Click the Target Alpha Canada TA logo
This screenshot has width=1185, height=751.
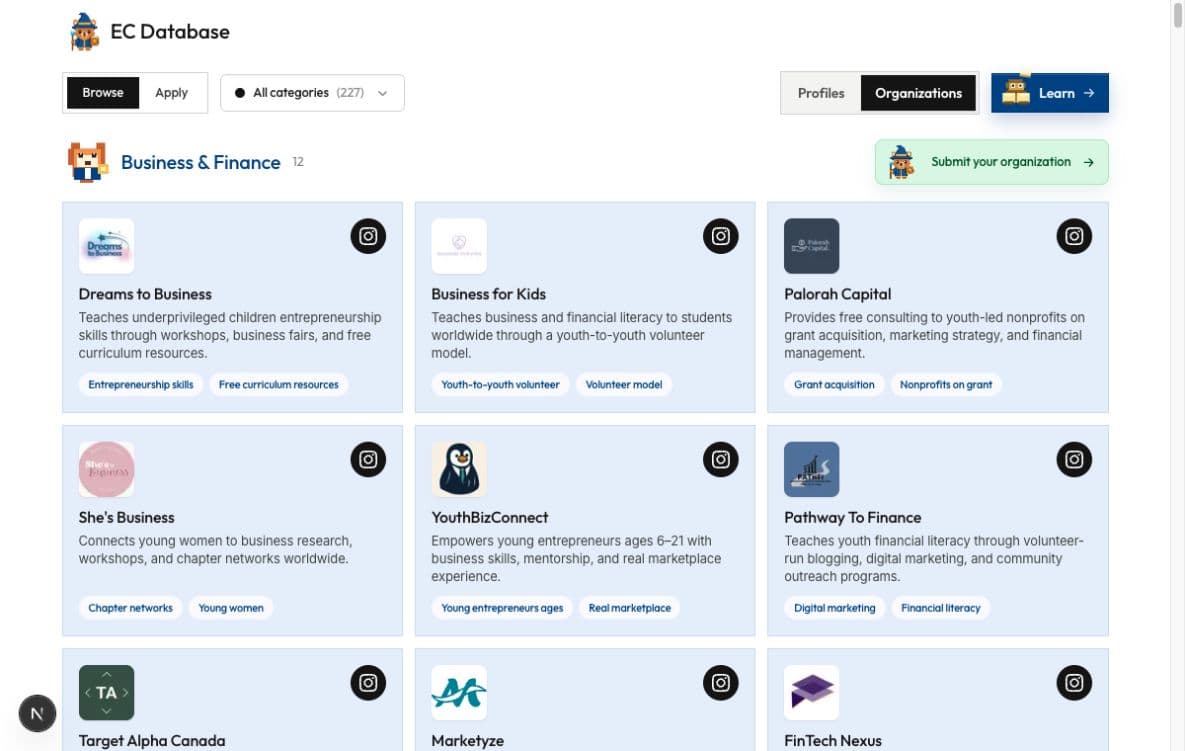pos(107,693)
